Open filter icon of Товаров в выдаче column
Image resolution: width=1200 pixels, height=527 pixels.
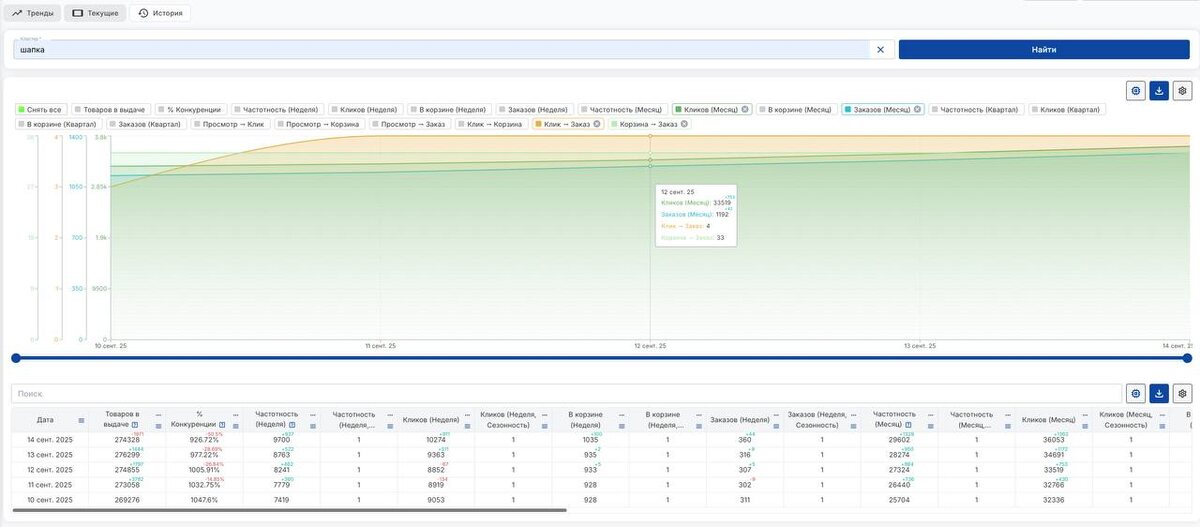click(x=158, y=426)
